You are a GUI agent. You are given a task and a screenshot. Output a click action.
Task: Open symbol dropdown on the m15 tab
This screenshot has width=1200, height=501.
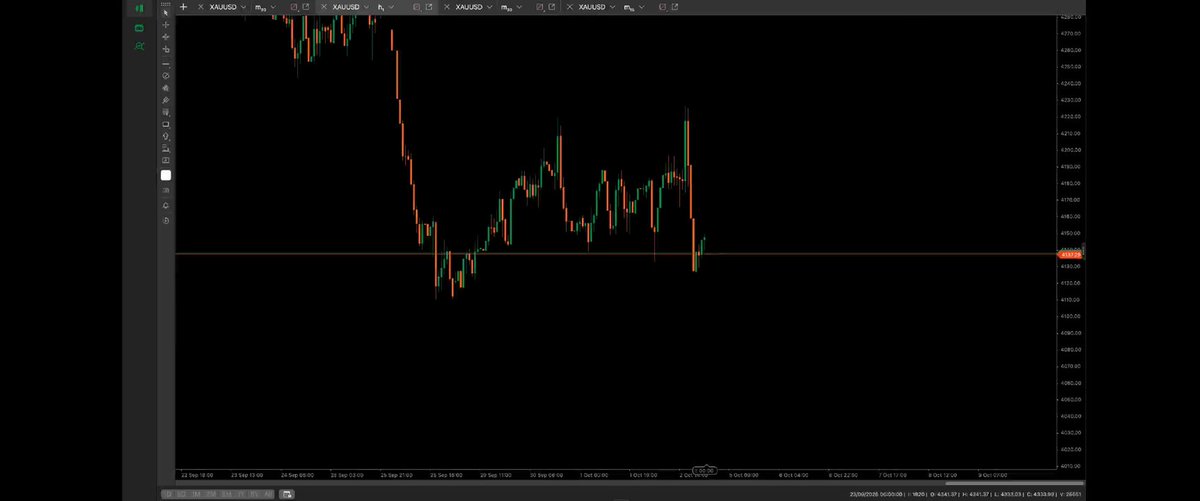pyautogui.click(x=613, y=7)
